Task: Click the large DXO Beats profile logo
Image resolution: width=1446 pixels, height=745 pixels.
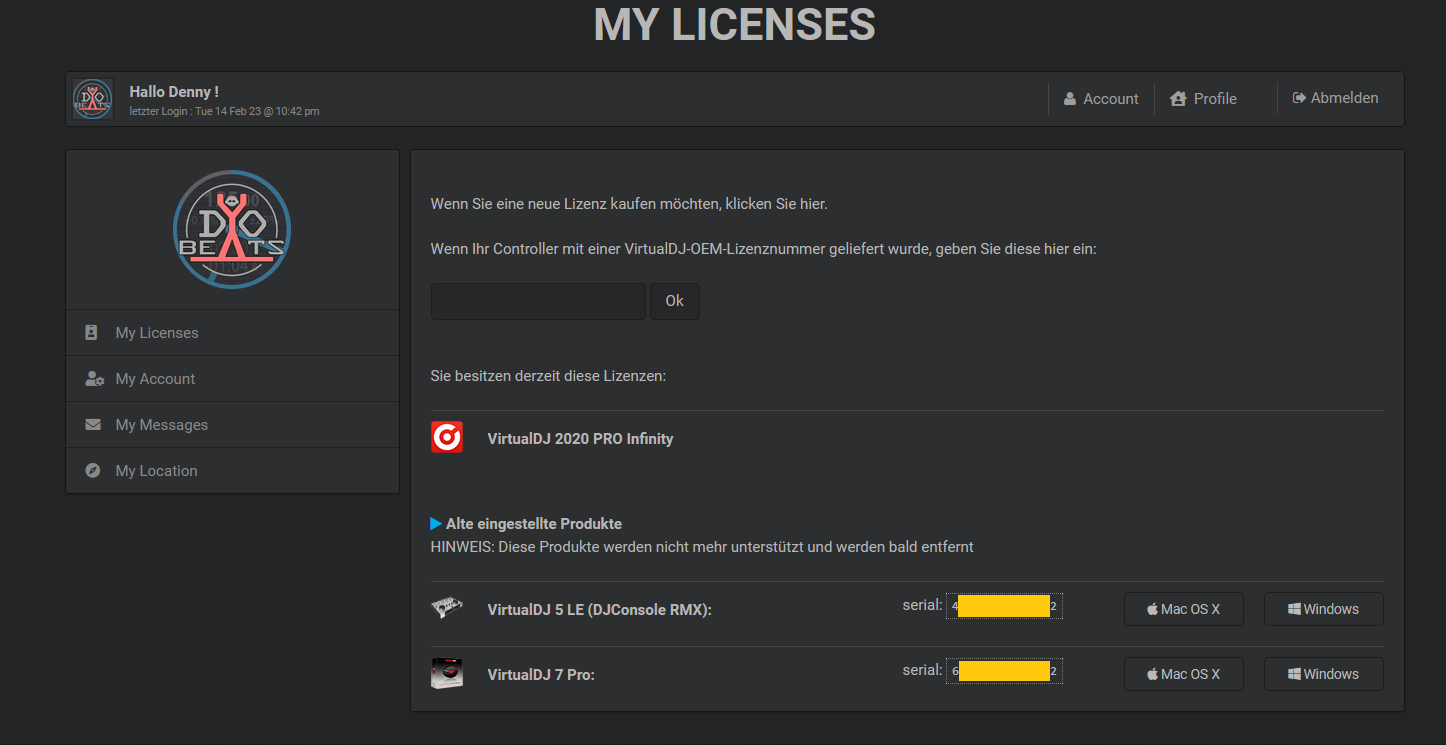Action: point(232,229)
